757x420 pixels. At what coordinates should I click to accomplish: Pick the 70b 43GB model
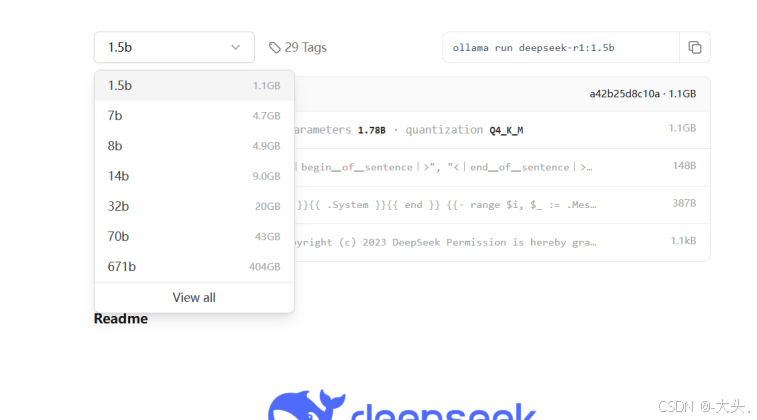(x=194, y=237)
